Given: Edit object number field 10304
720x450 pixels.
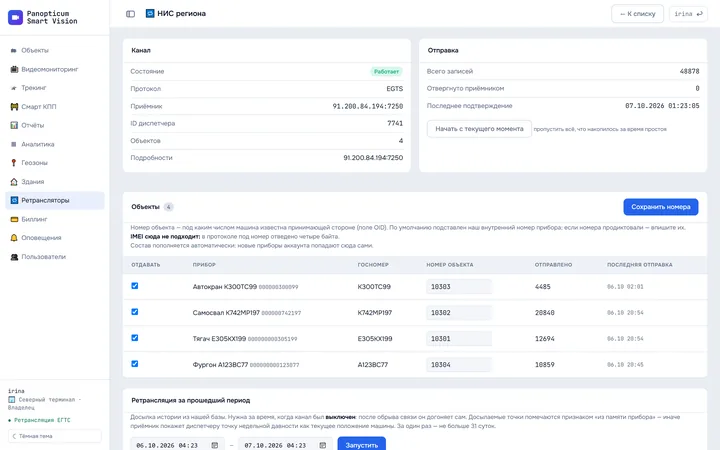Looking at the screenshot, I should (459, 365).
